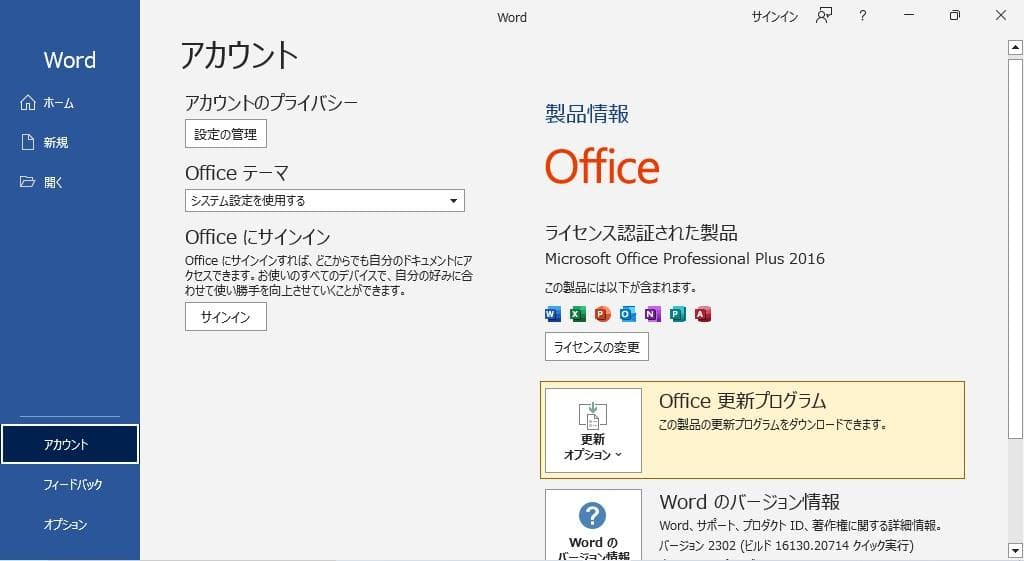The width and height of the screenshot is (1024, 561).
Task: Select アカウント in the sidebar
Action: pos(70,444)
